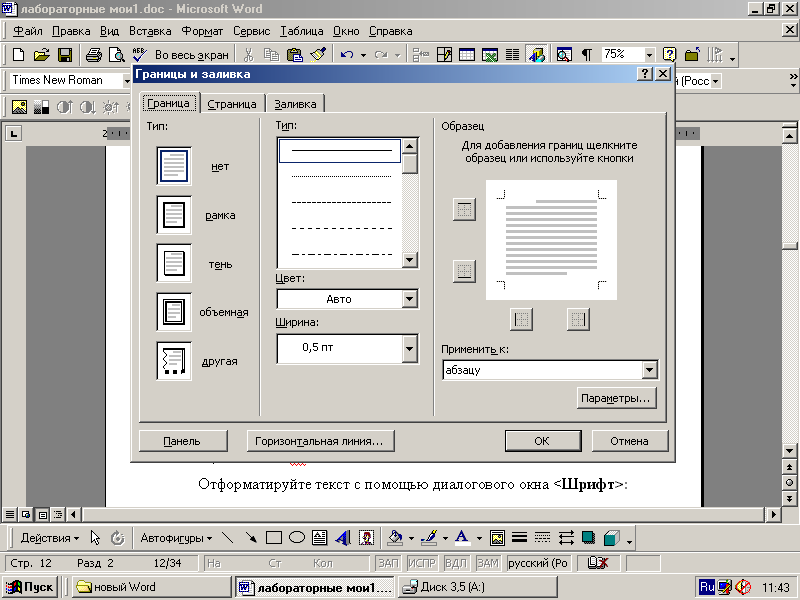Choose 'нет' border setting
The height and width of the screenshot is (600, 800).
[174, 166]
